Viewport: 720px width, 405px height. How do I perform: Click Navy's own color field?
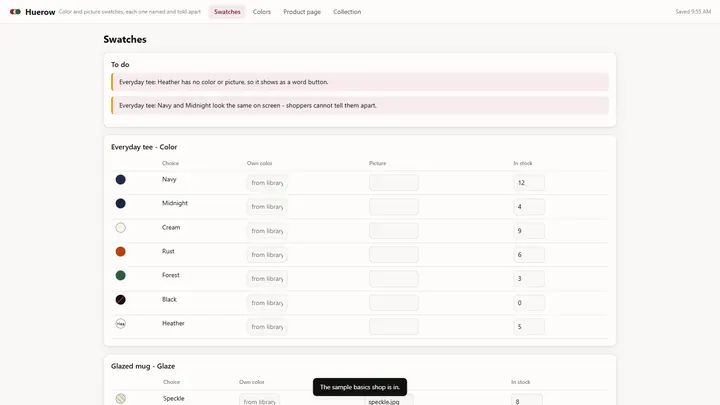point(267,183)
